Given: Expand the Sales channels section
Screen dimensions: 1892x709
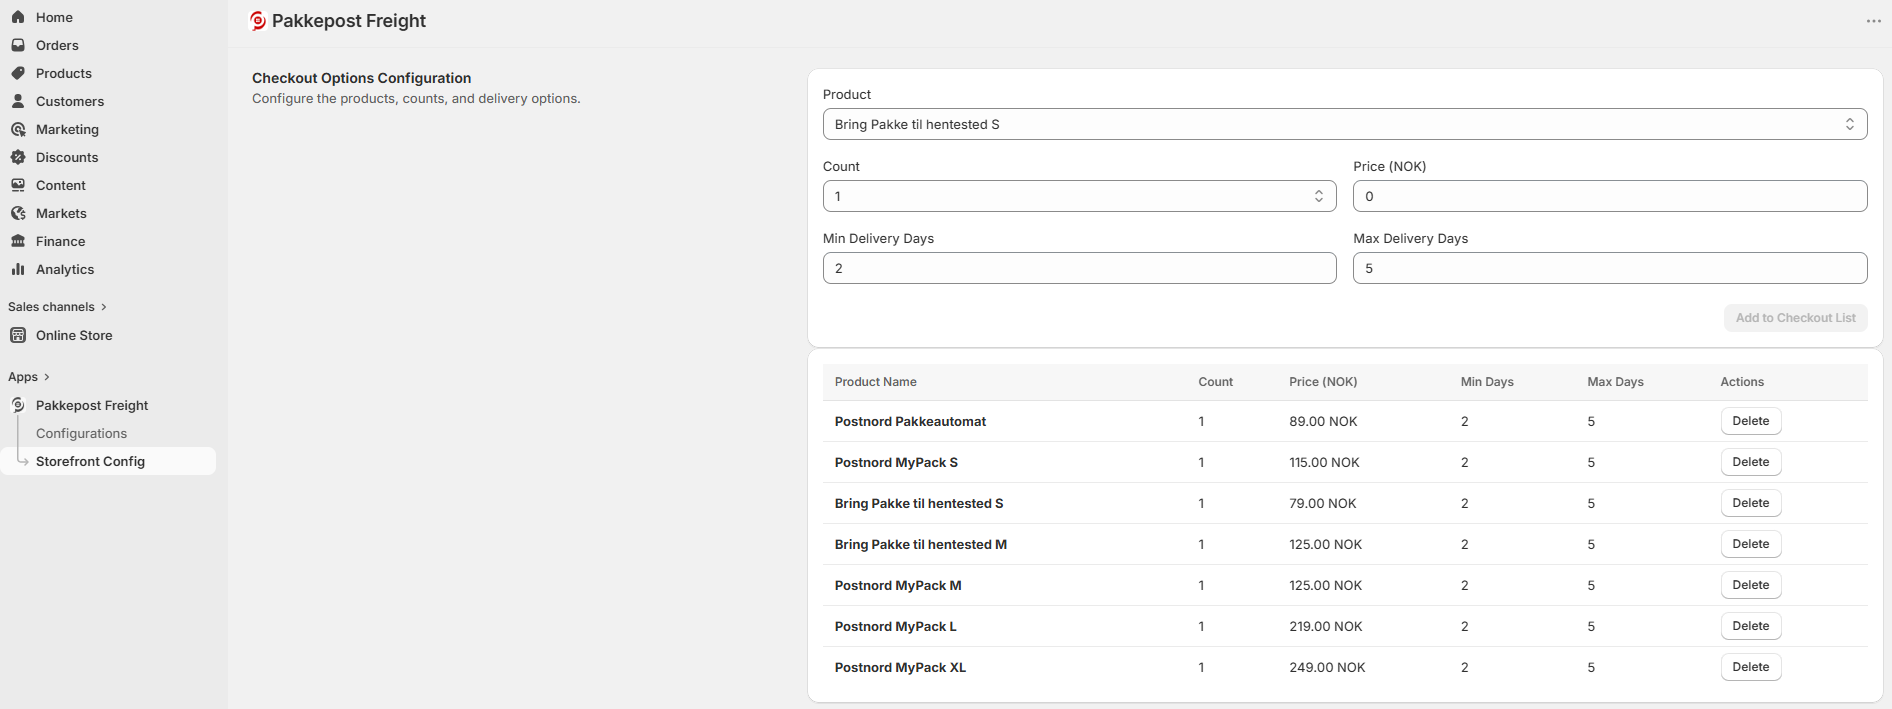Looking at the screenshot, I should (x=57, y=307).
